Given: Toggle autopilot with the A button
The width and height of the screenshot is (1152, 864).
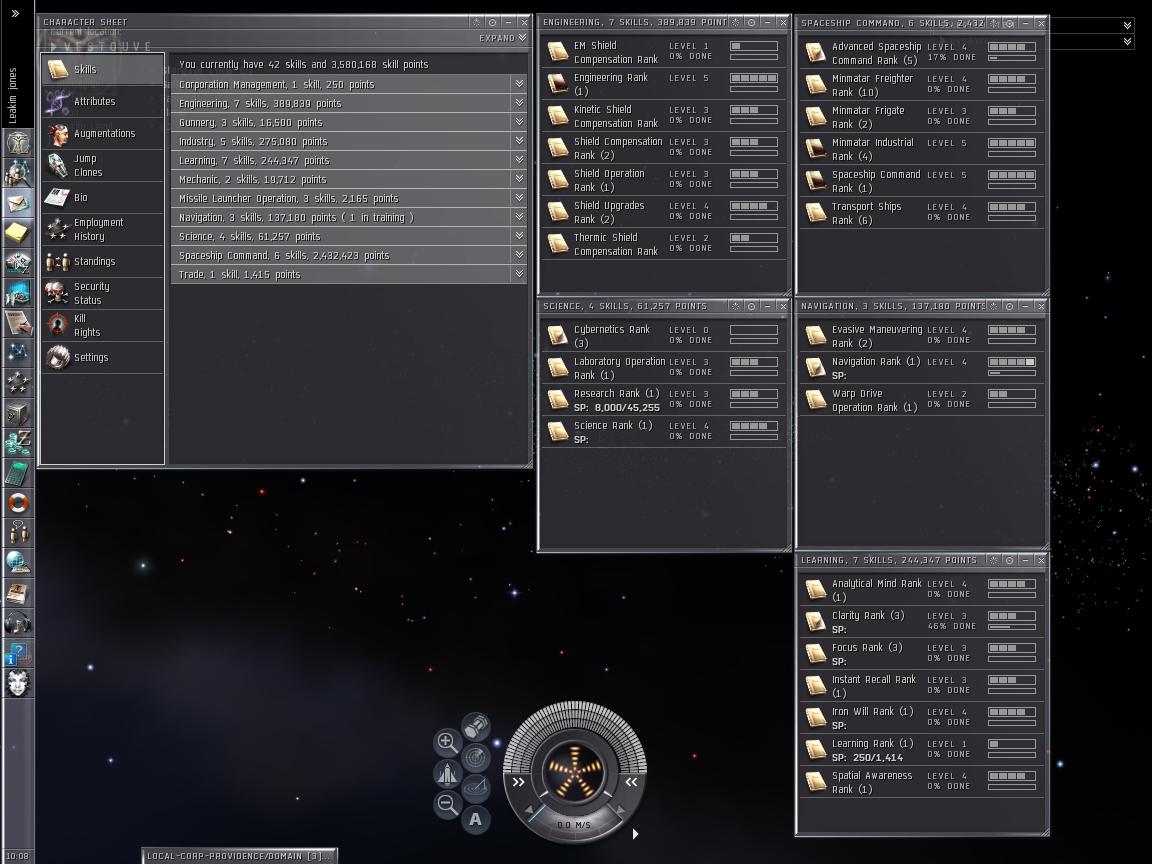Looking at the screenshot, I should pyautogui.click(x=476, y=819).
